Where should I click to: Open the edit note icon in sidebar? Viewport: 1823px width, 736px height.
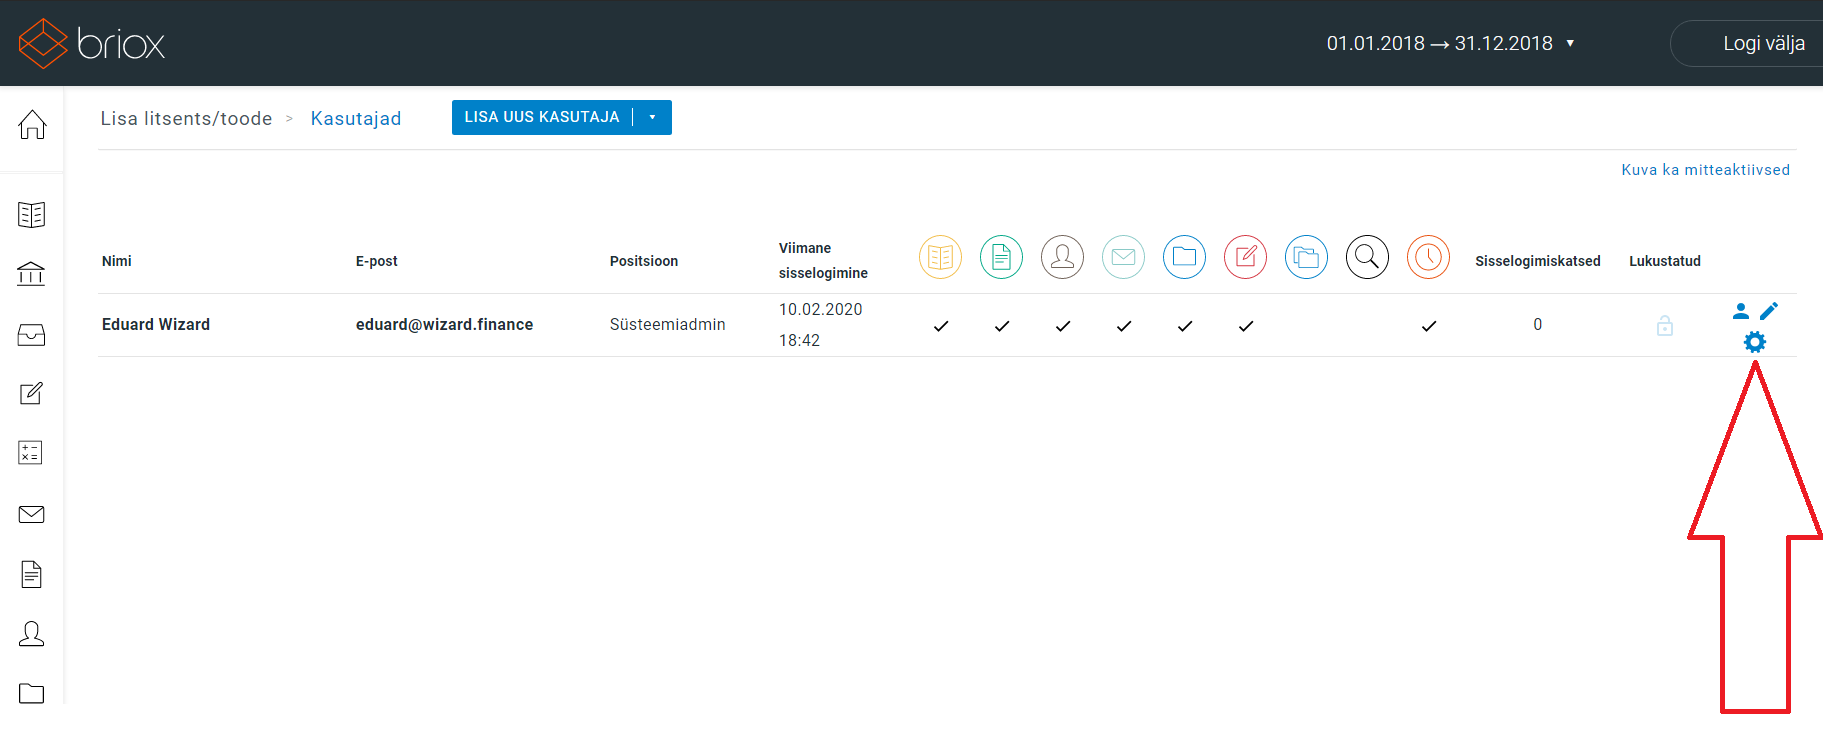[32, 393]
